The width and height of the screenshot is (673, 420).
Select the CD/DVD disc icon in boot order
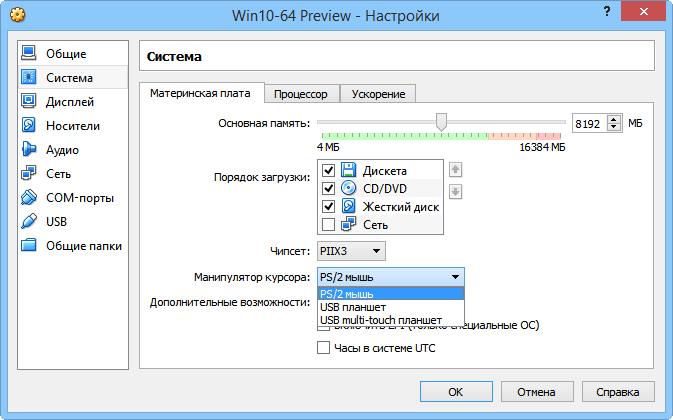(x=349, y=188)
